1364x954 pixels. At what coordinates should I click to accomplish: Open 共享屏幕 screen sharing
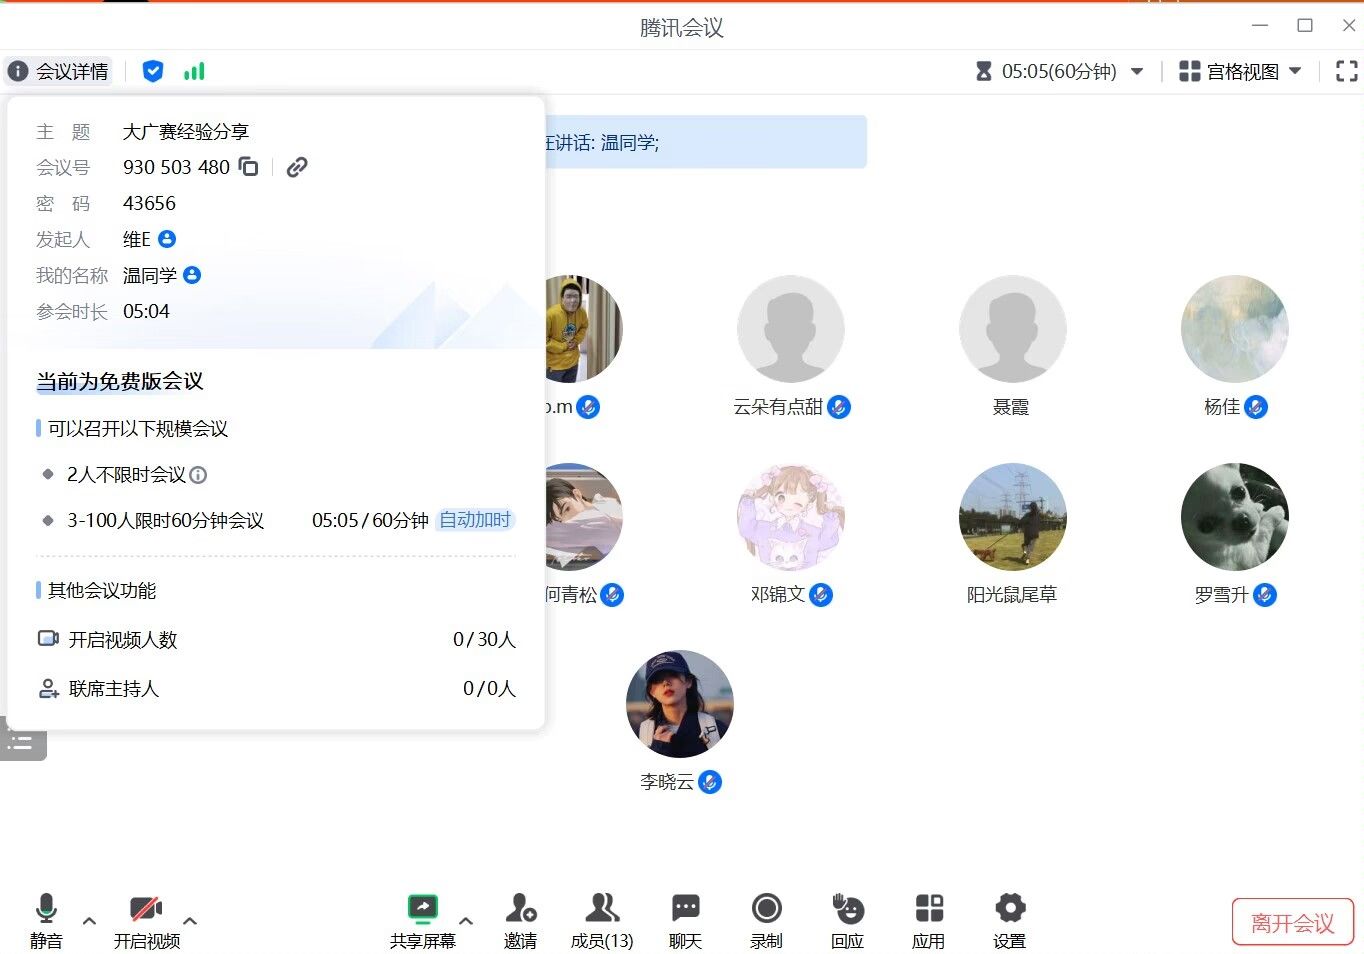[x=423, y=921]
